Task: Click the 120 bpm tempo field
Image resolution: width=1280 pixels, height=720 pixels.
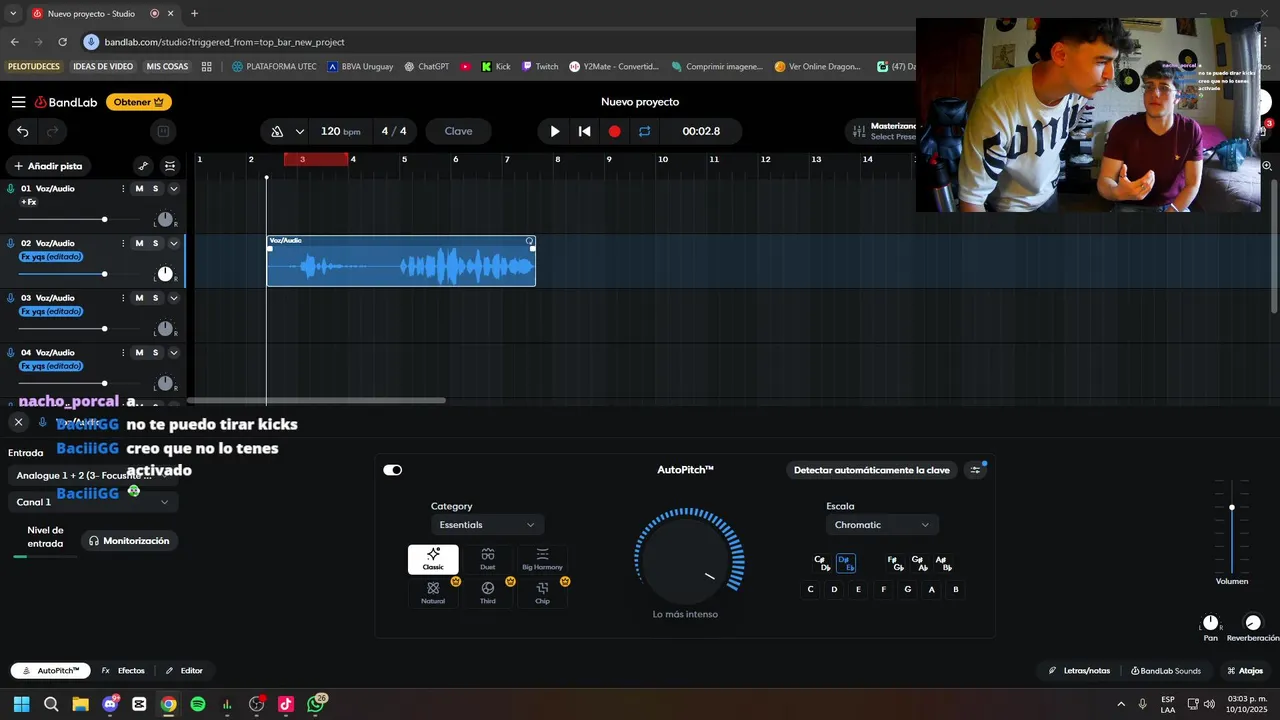Action: click(x=340, y=131)
